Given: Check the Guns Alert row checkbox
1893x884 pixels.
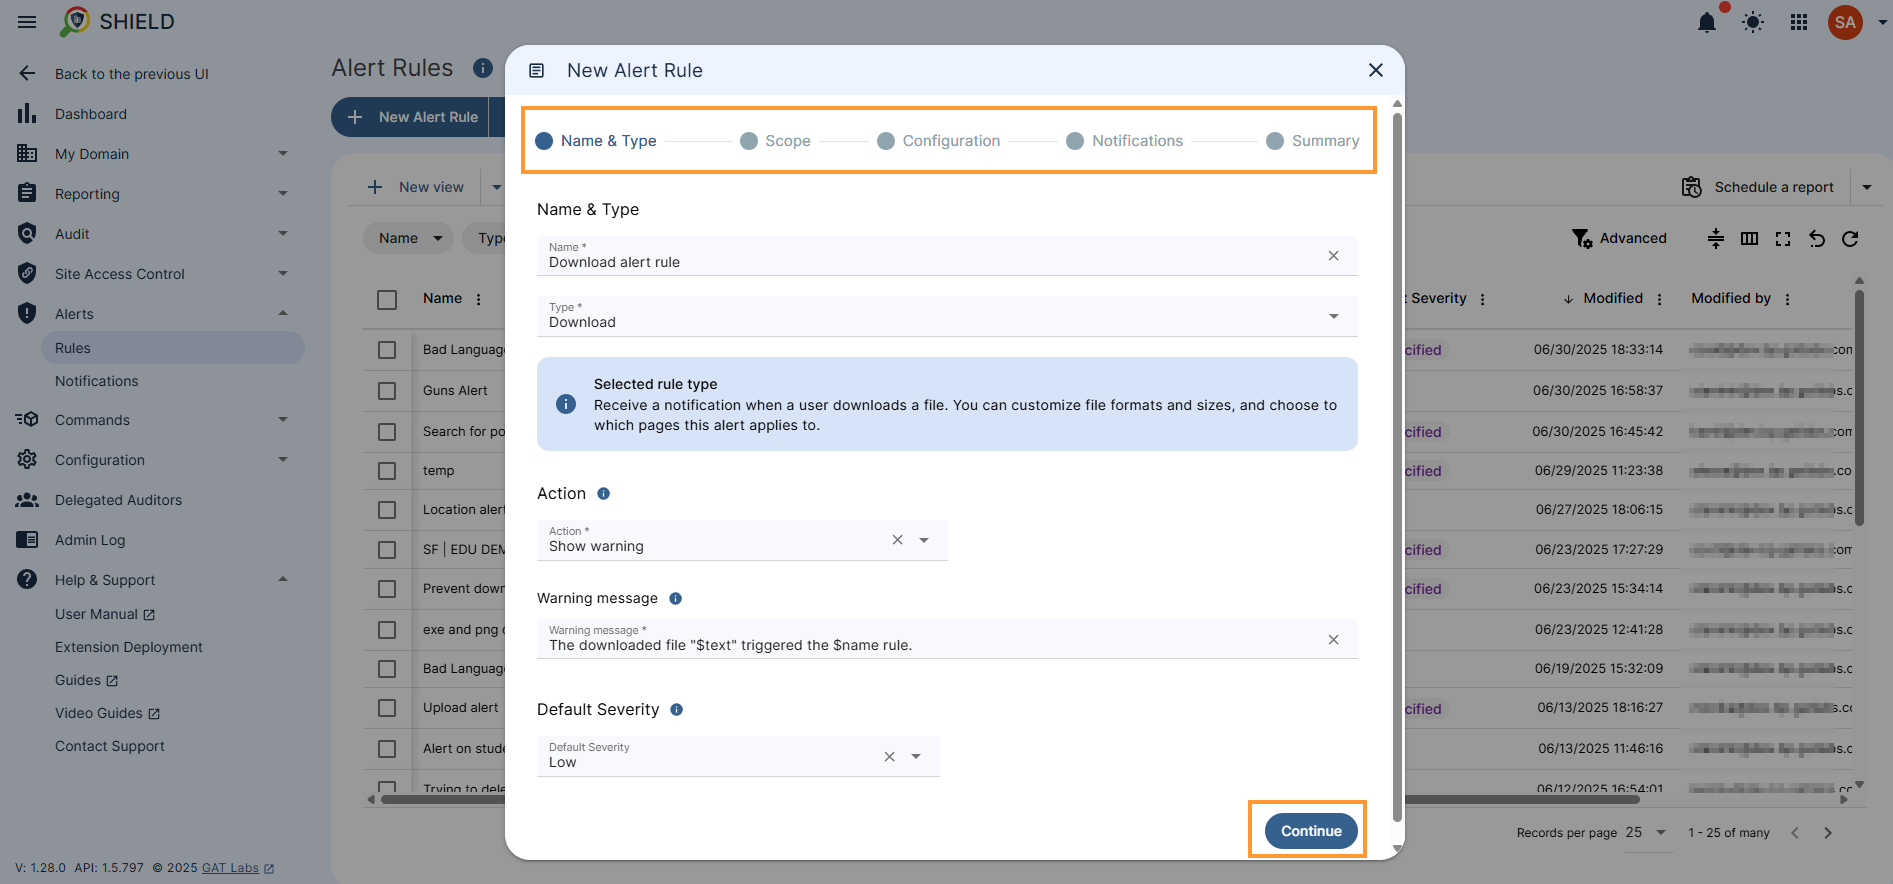Looking at the screenshot, I should [387, 391].
